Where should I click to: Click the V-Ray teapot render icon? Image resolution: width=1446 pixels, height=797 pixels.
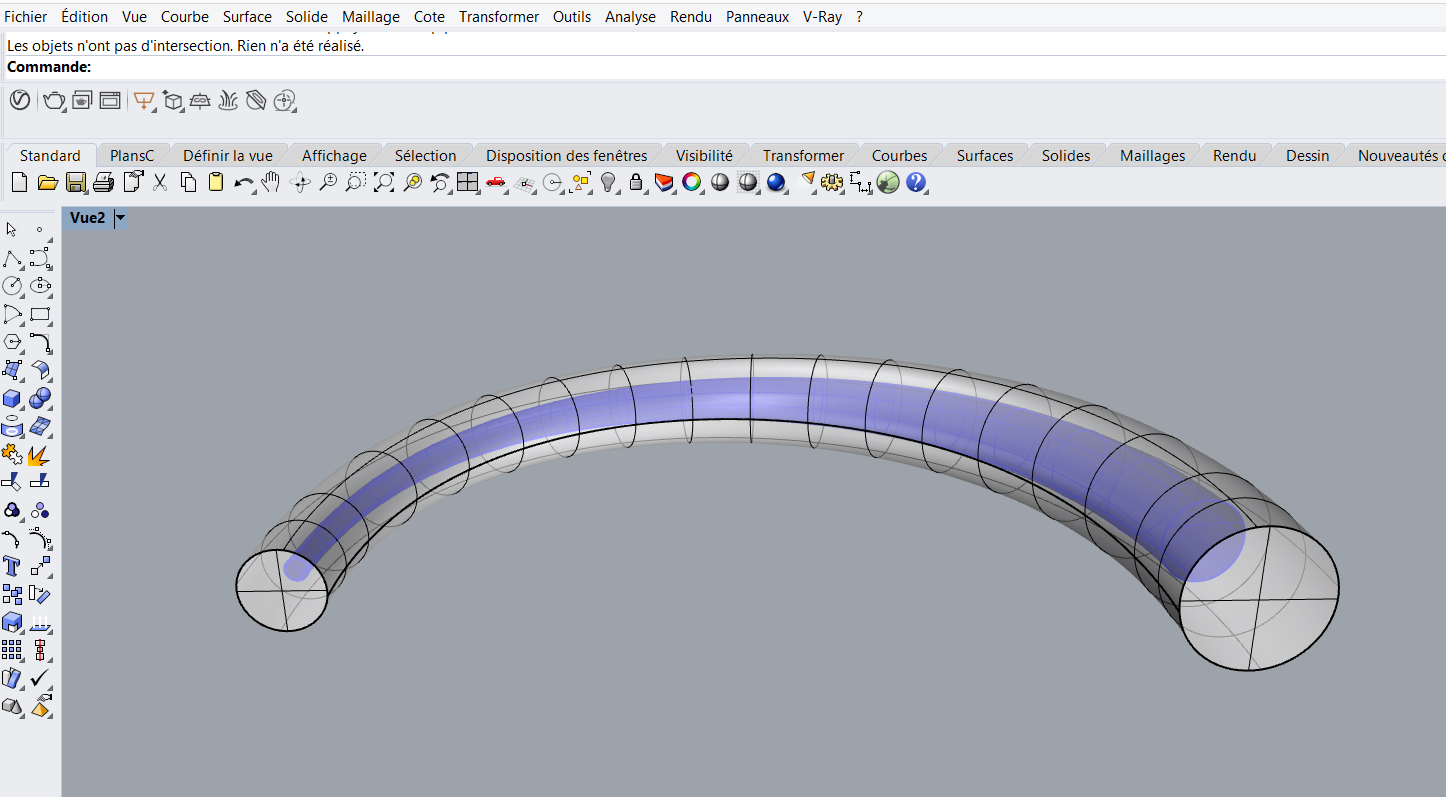coord(53,100)
